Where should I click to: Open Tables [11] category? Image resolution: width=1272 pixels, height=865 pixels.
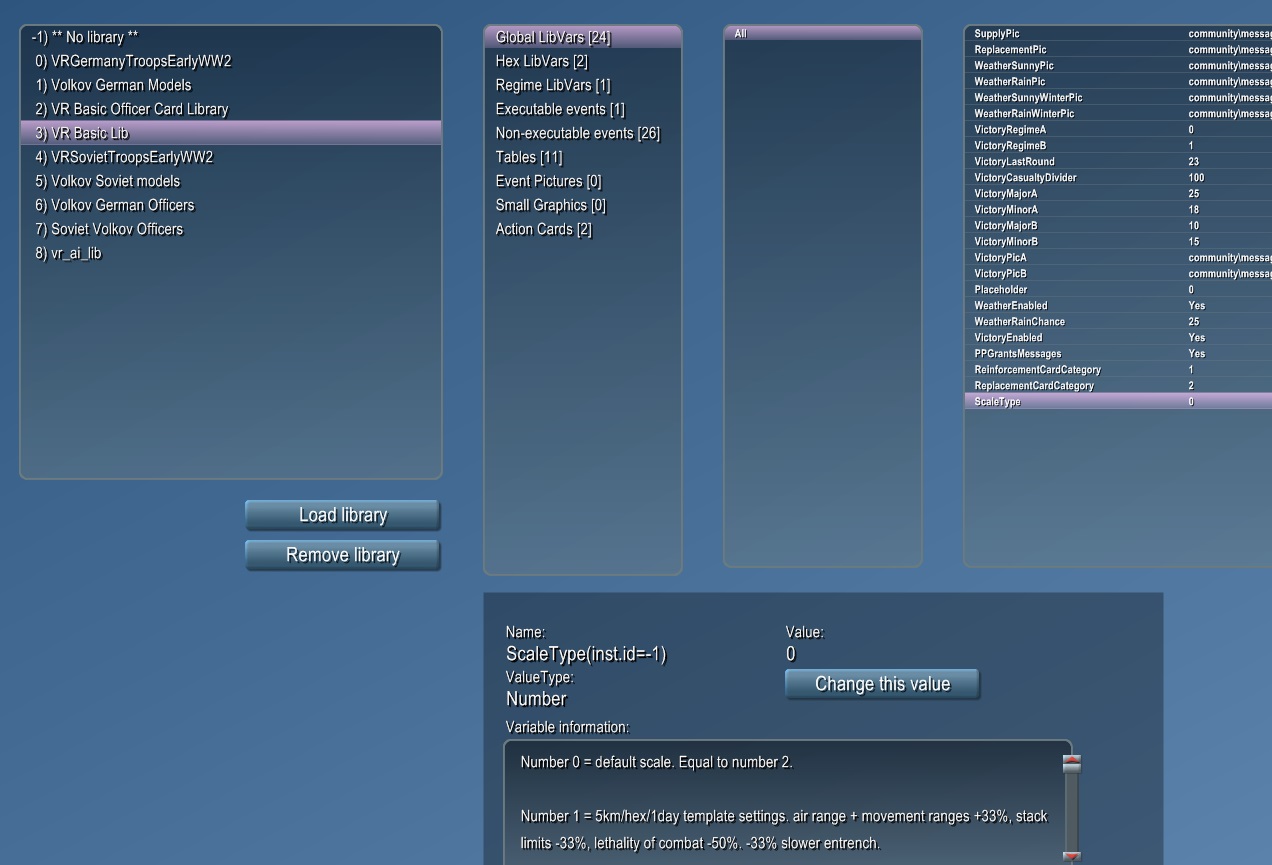(x=583, y=157)
